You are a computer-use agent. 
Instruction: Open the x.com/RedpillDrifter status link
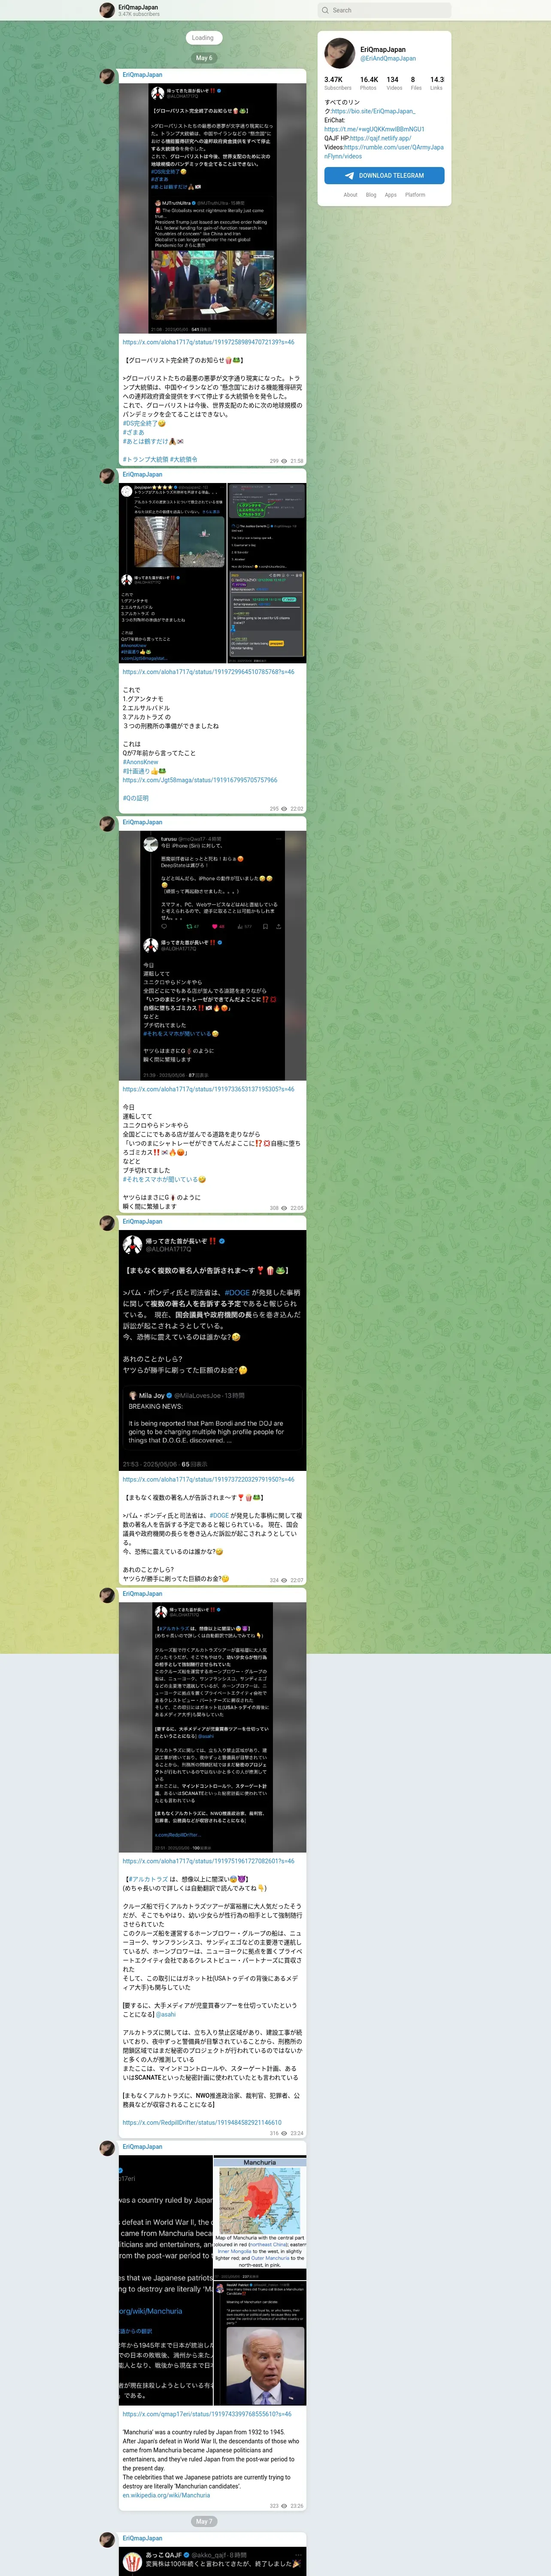click(202, 2123)
